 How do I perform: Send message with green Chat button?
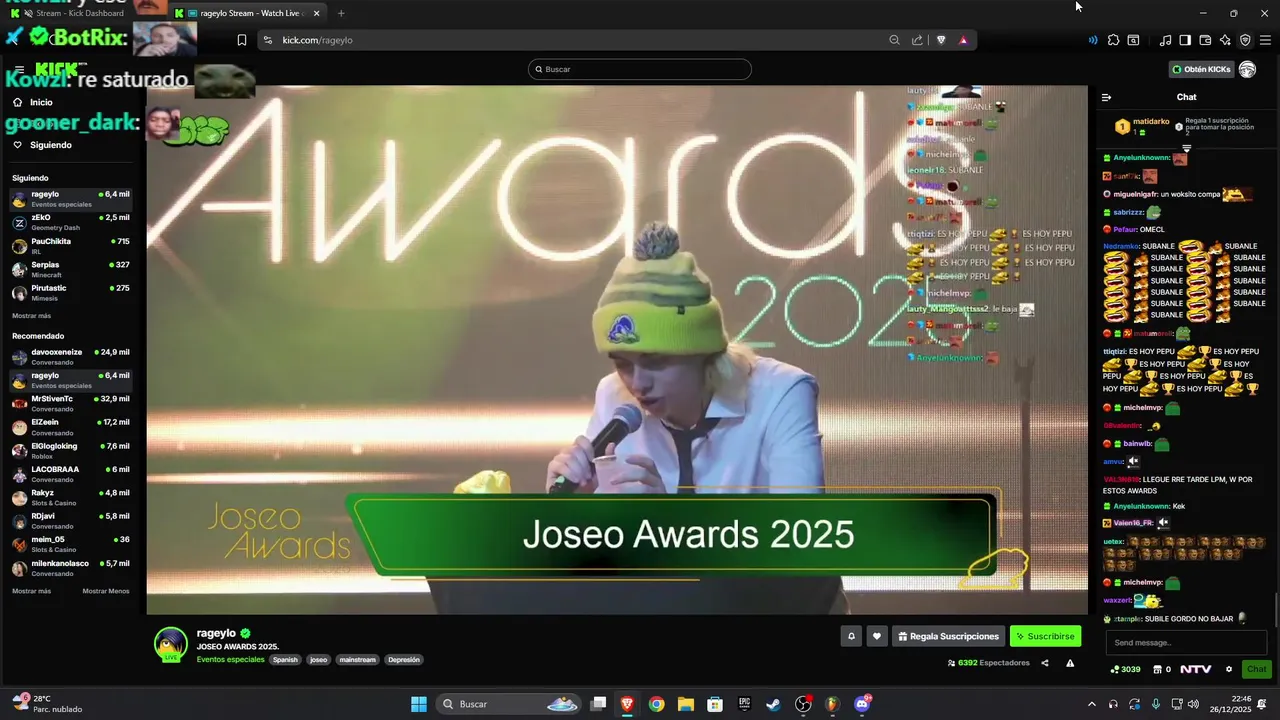tap(1256, 669)
